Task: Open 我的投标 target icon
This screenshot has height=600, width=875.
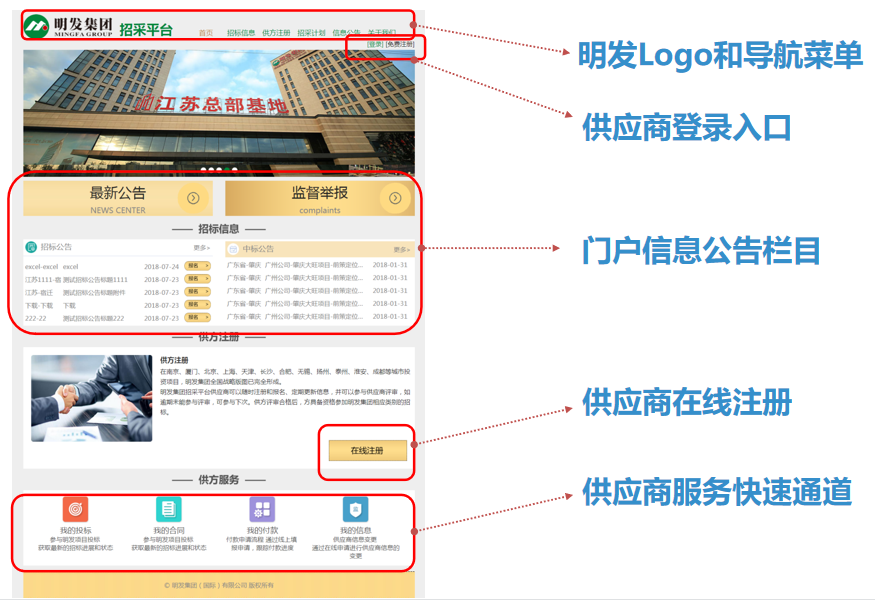Action: click(75, 508)
